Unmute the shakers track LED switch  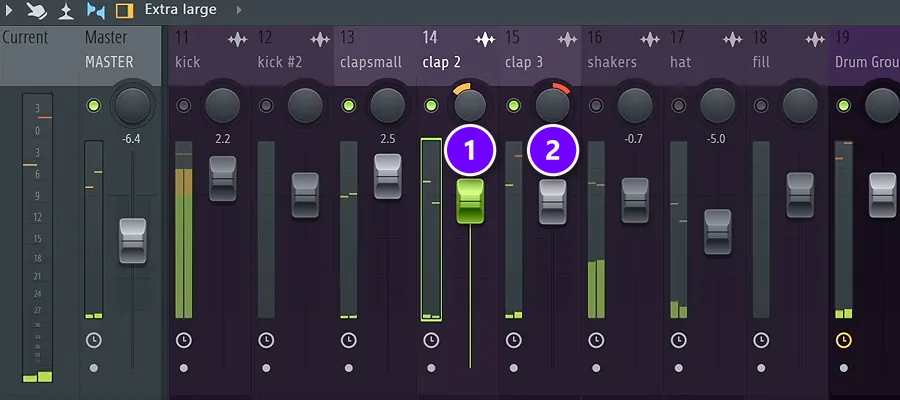[x=596, y=106]
